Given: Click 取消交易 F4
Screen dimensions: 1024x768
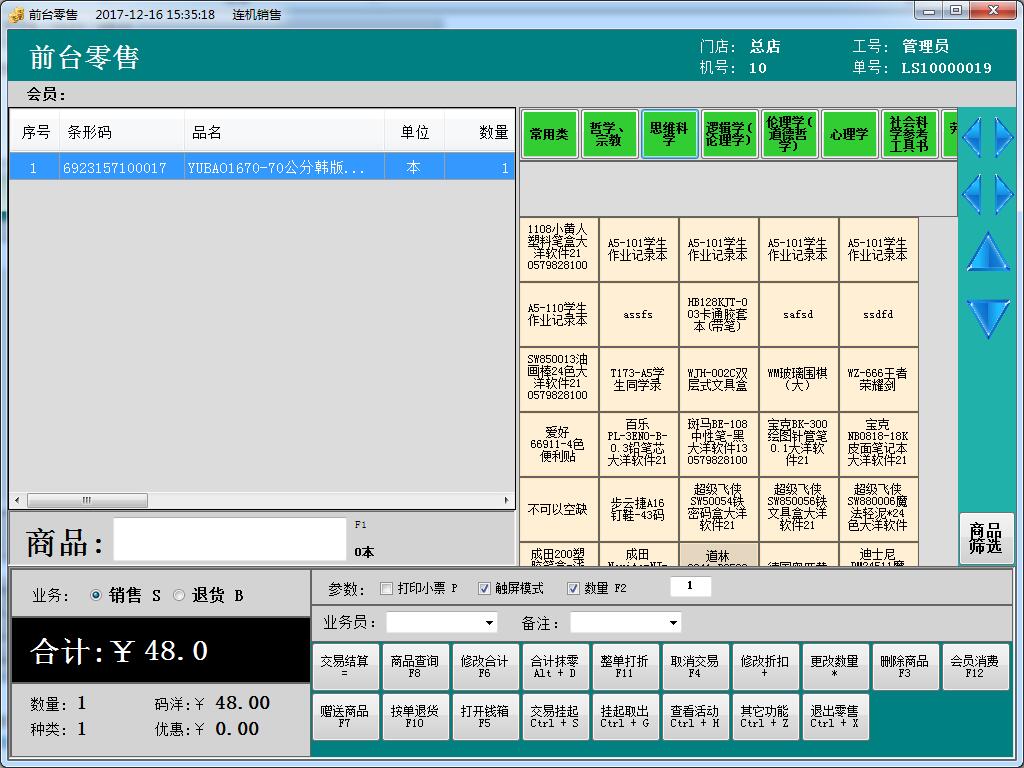Looking at the screenshot, I should (x=696, y=667).
